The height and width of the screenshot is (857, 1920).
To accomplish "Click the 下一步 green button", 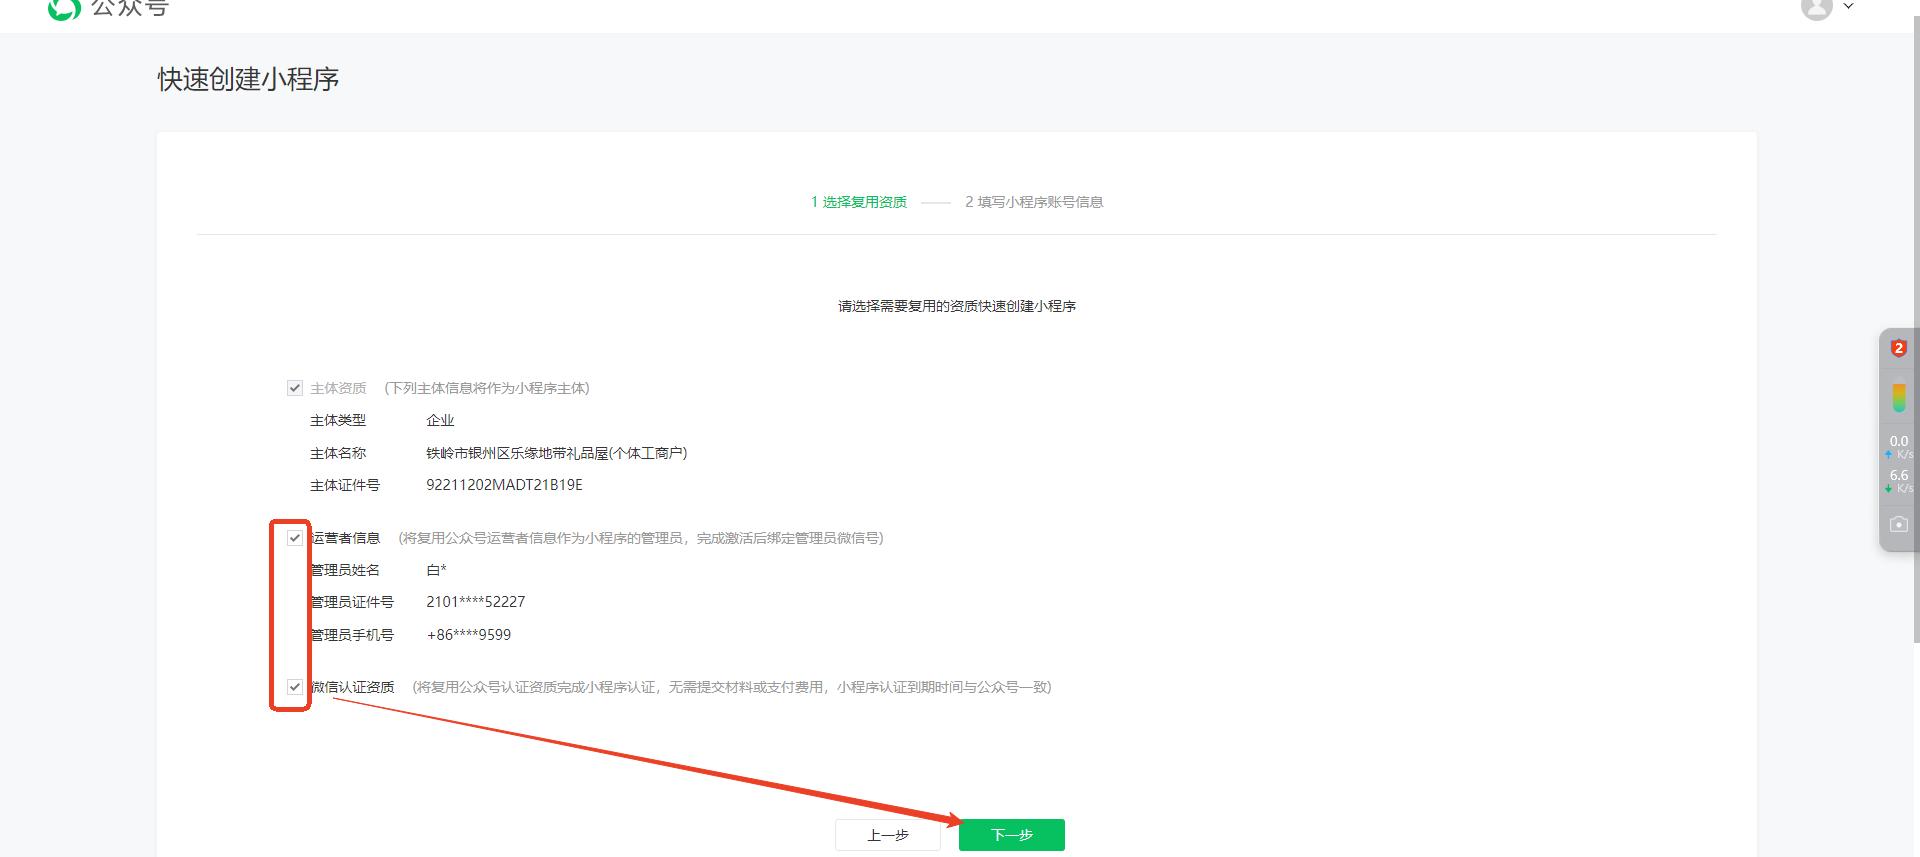I will pyautogui.click(x=1011, y=835).
